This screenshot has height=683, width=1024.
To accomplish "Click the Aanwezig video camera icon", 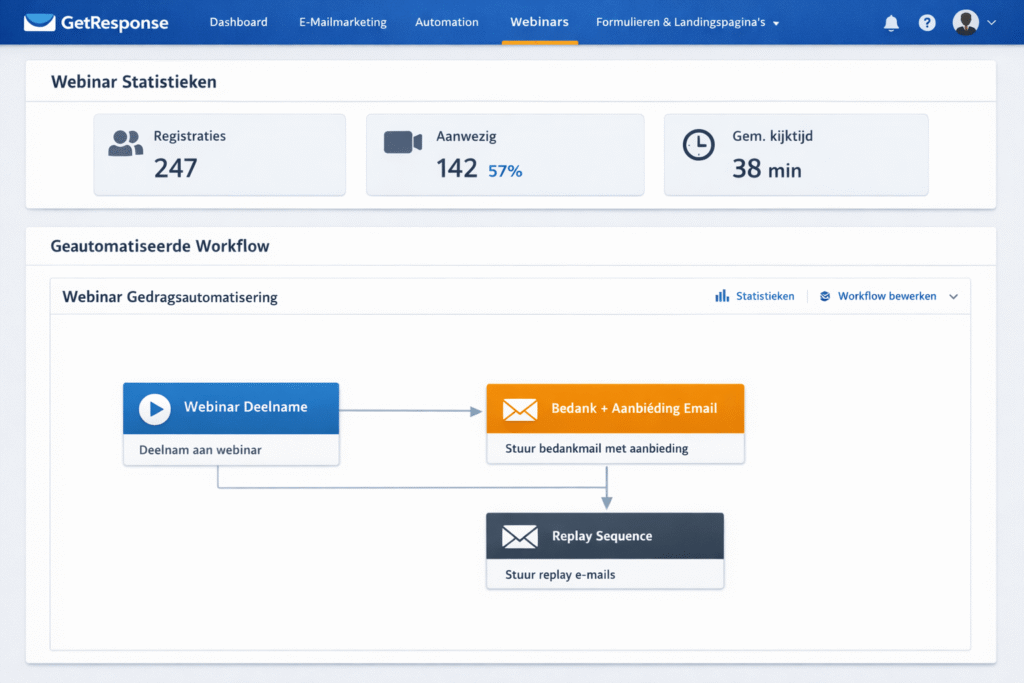I will coord(403,143).
